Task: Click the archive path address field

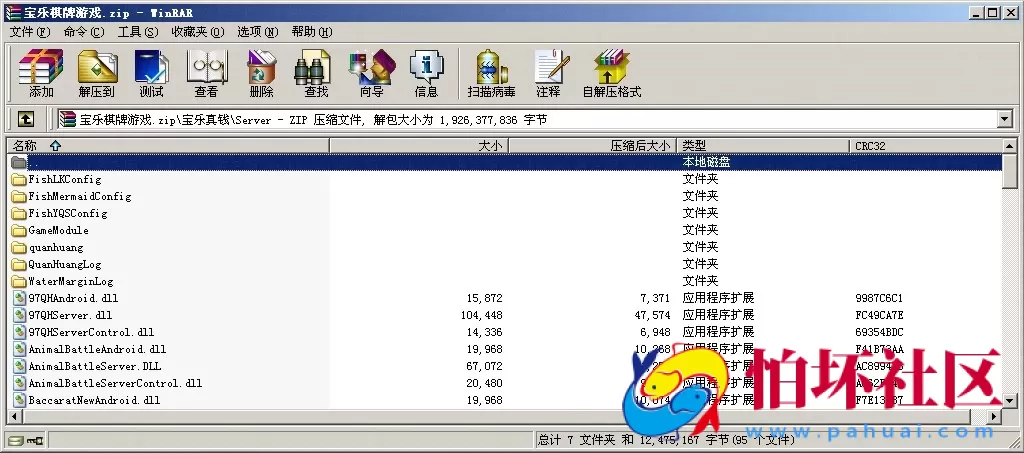Action: [x=526, y=119]
